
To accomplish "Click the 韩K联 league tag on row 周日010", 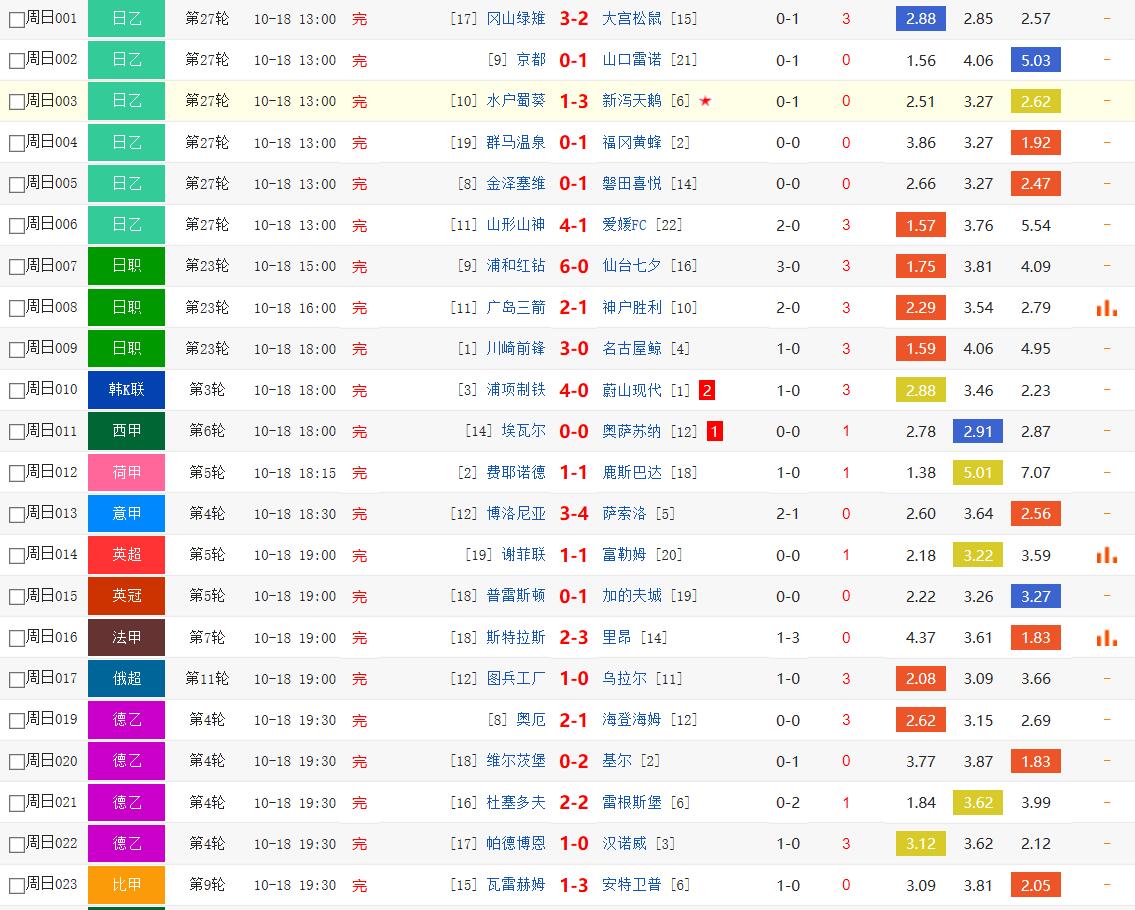I will click(x=127, y=389).
